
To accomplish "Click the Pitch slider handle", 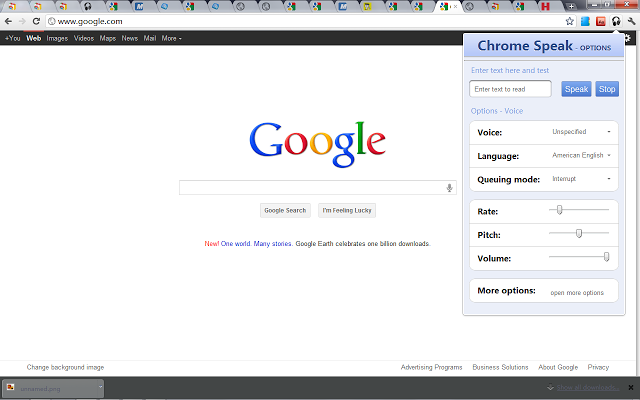I will point(579,233).
